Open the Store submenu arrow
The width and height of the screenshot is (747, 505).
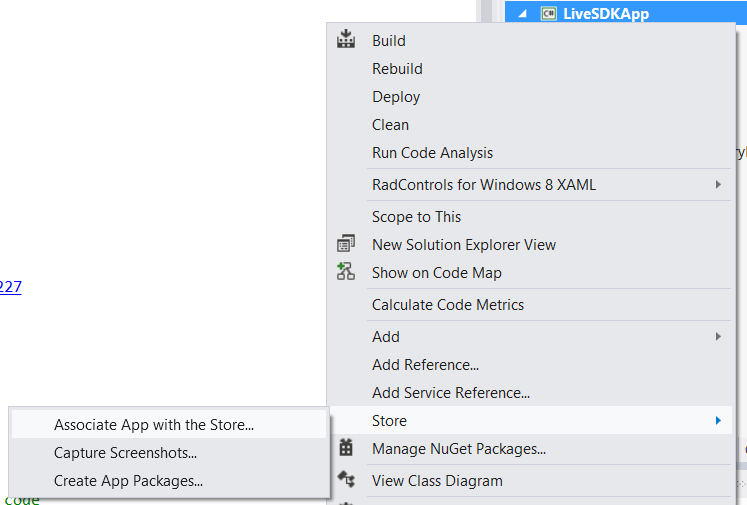(x=718, y=421)
